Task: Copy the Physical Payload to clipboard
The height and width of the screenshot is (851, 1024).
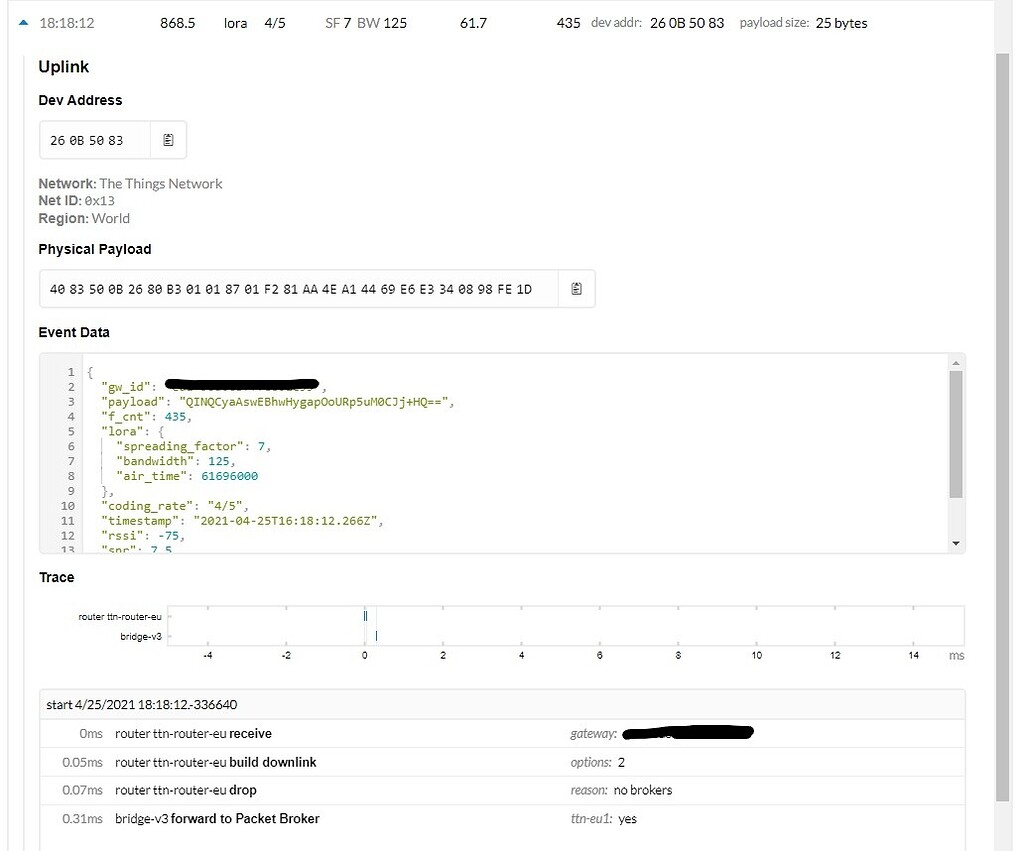Action: pyautogui.click(x=576, y=289)
